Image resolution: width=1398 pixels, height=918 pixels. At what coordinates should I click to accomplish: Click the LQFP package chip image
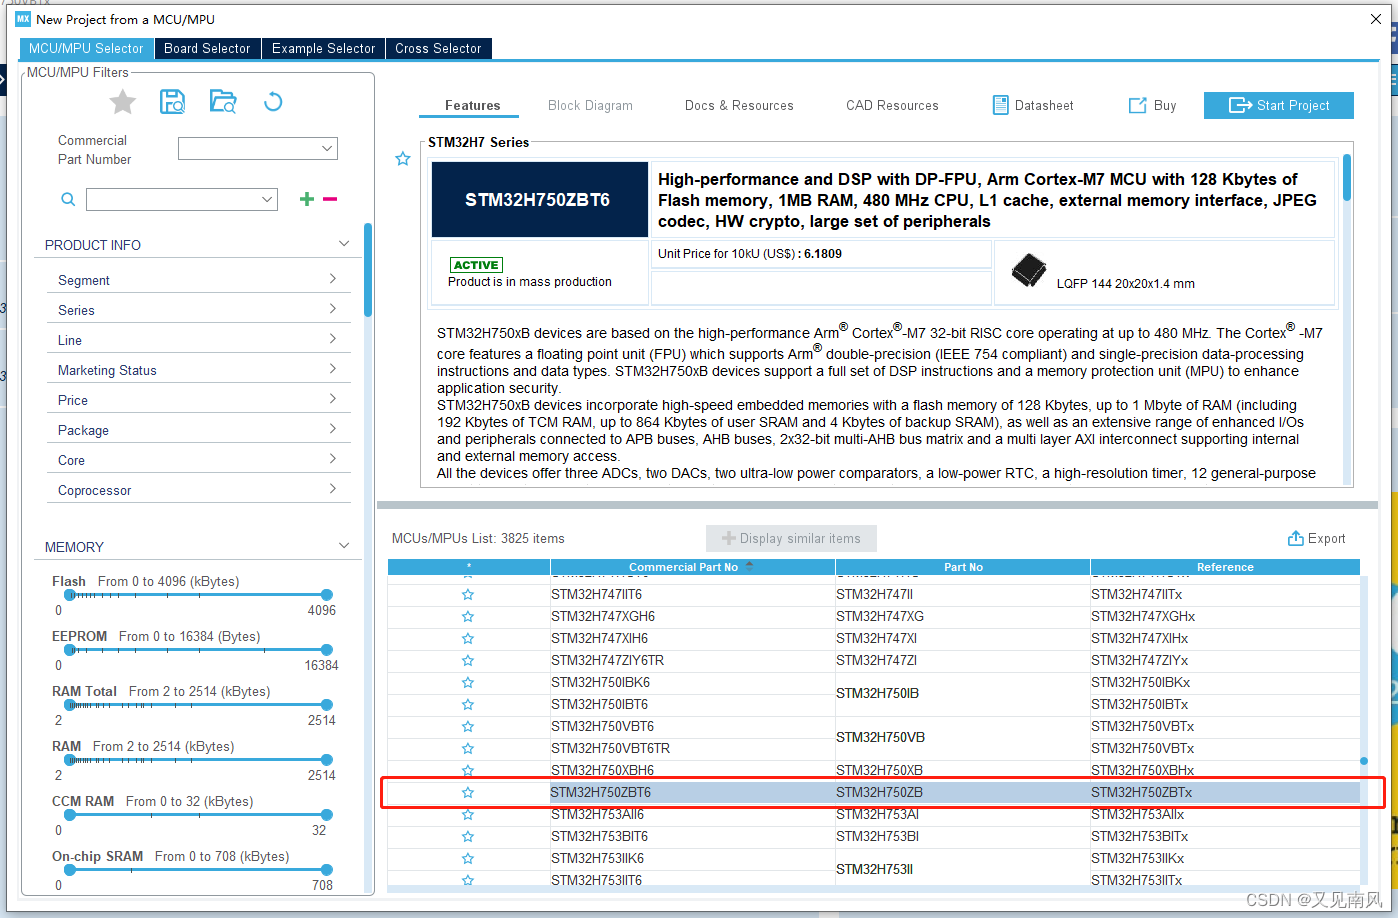click(1028, 270)
